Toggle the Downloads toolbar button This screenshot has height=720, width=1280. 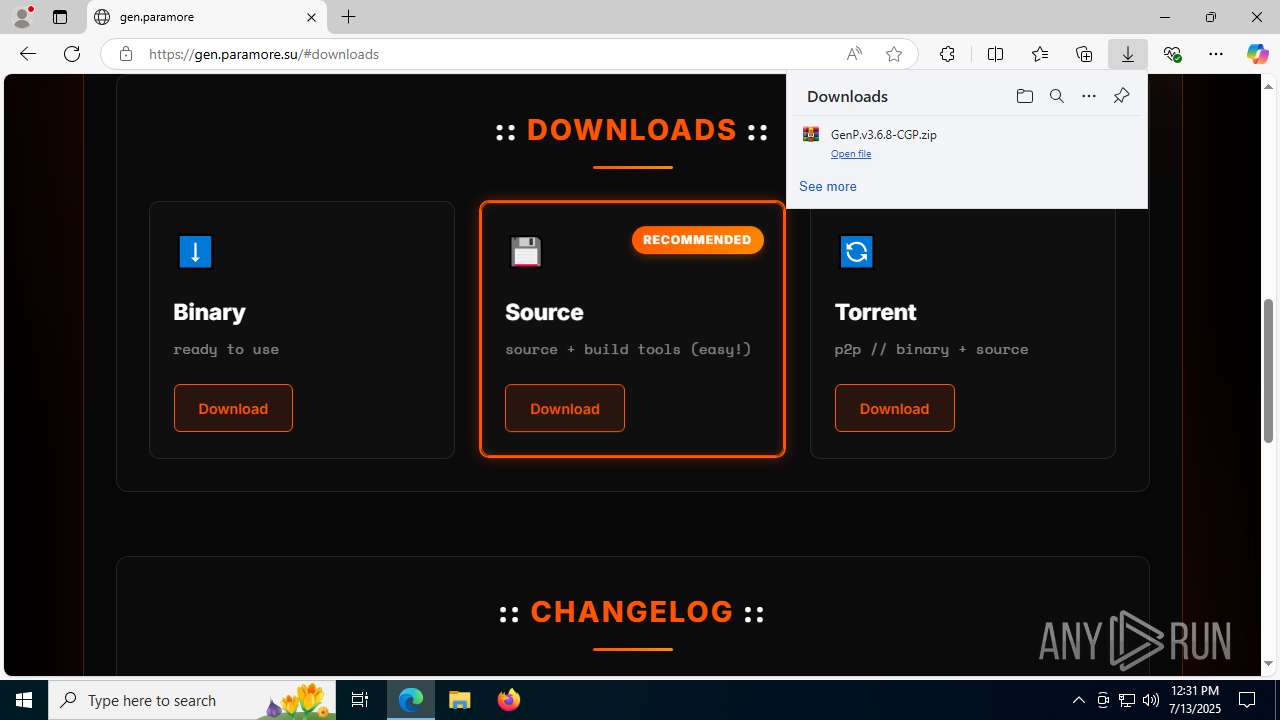[1128, 54]
